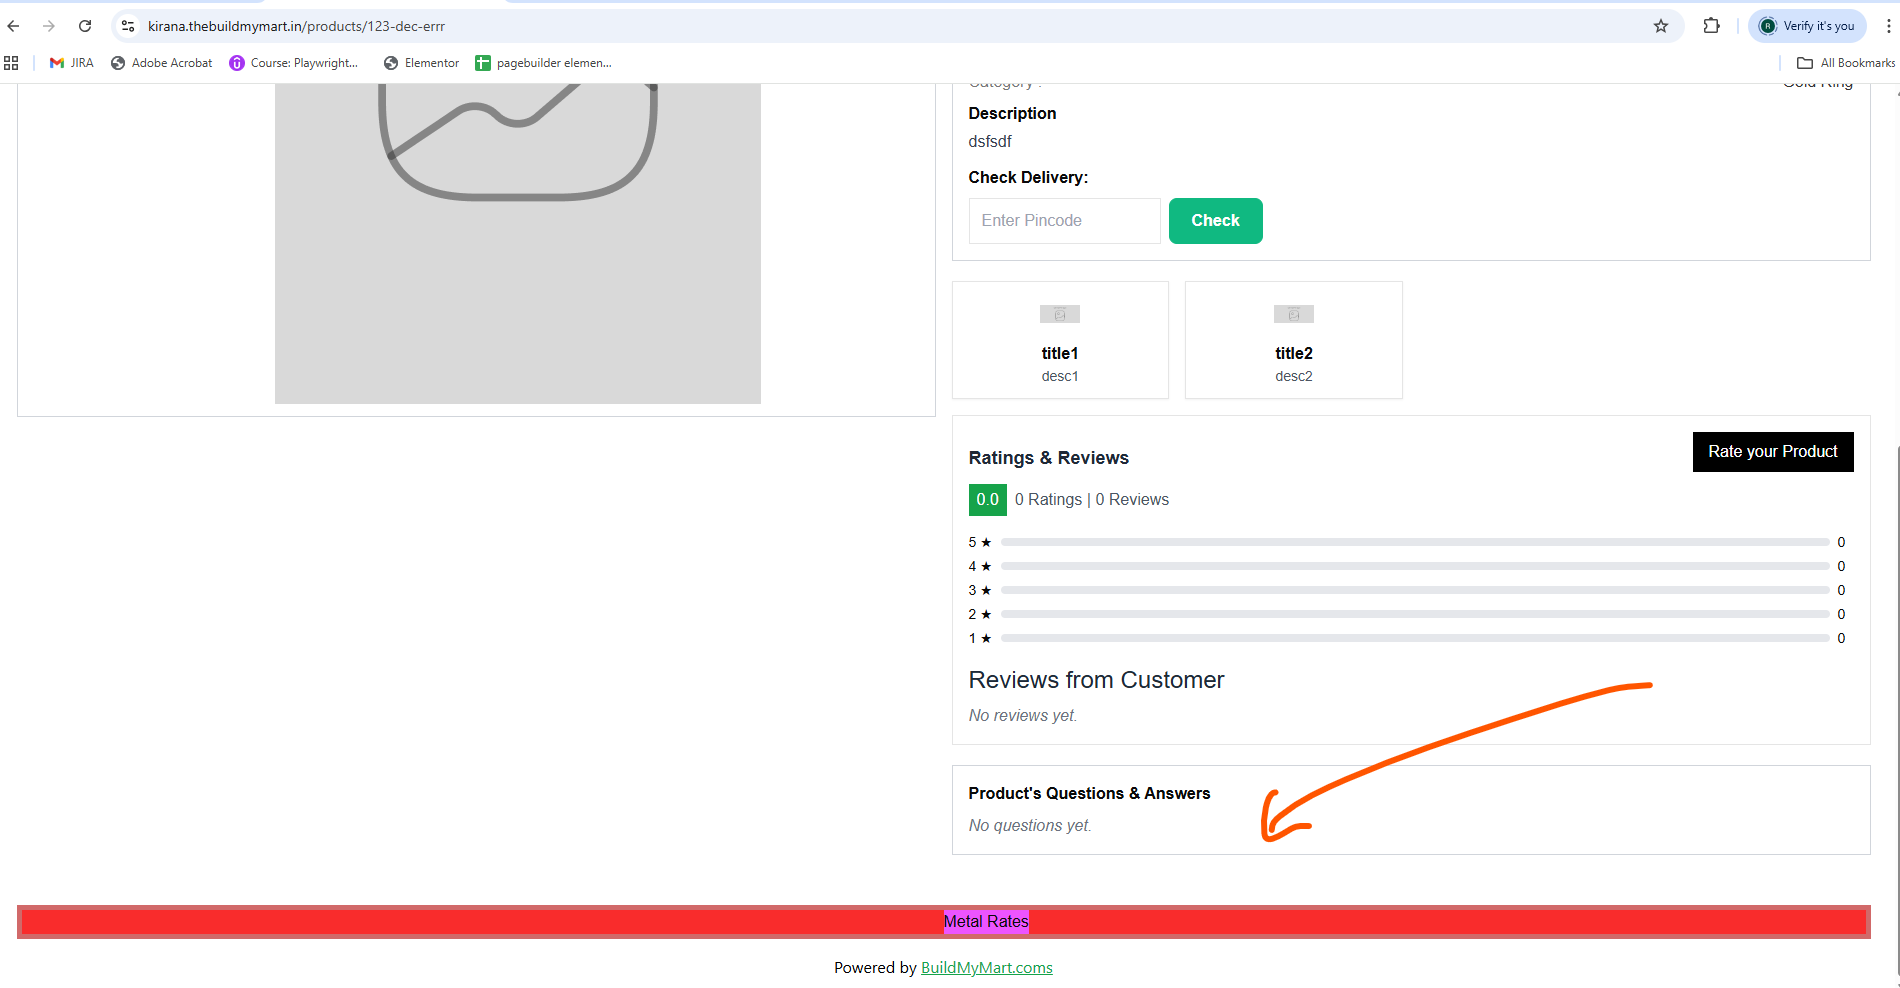The width and height of the screenshot is (1900, 988).
Task: Click the green Check button
Action: pos(1215,221)
